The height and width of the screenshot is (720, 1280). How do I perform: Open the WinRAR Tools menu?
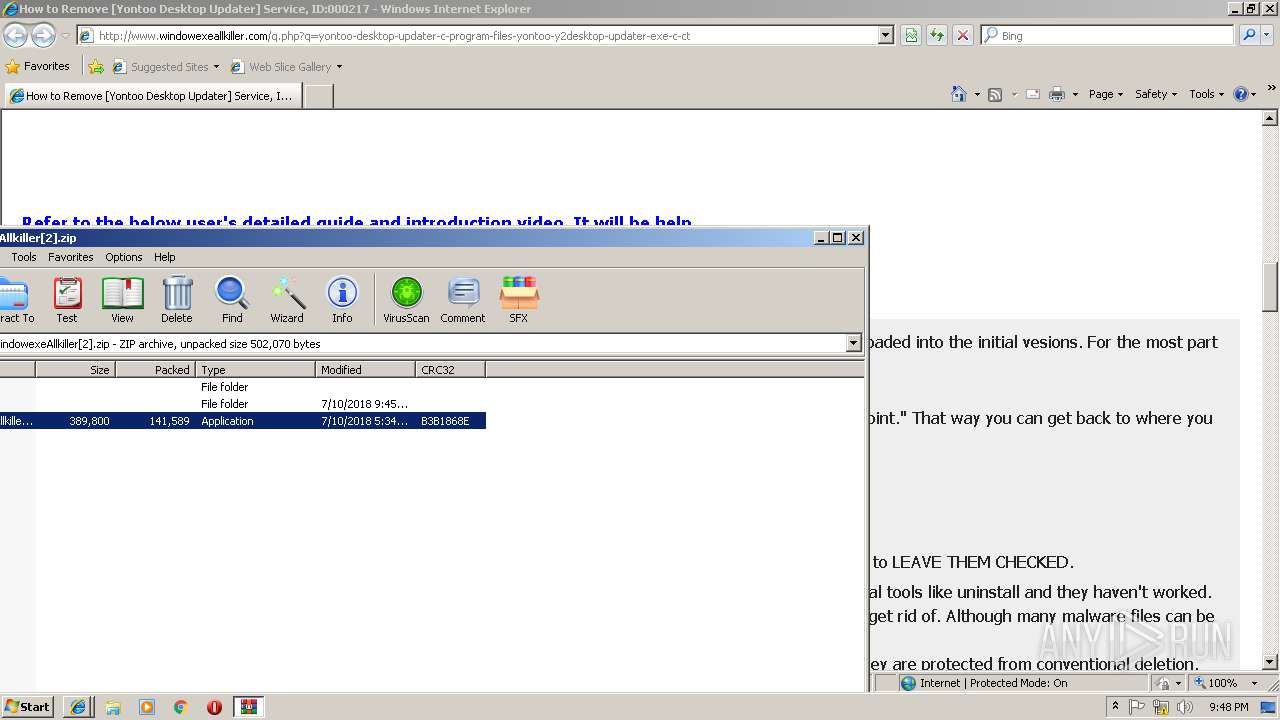(24, 257)
